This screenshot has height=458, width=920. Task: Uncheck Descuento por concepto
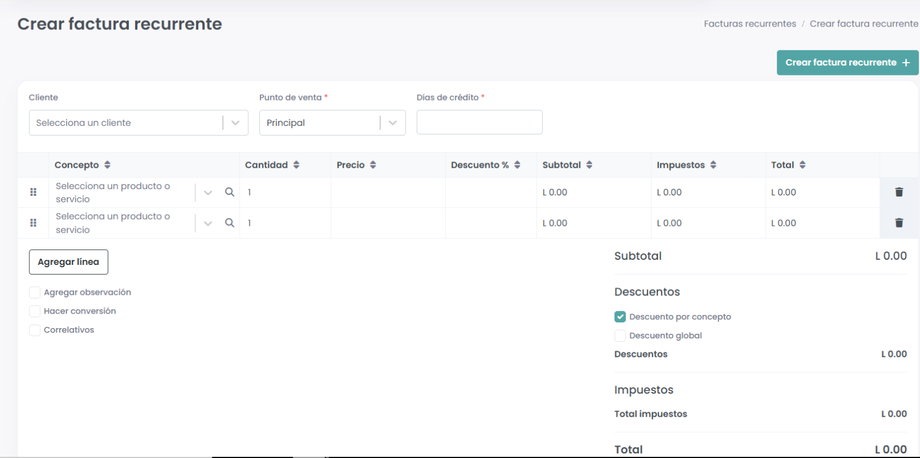(x=620, y=317)
